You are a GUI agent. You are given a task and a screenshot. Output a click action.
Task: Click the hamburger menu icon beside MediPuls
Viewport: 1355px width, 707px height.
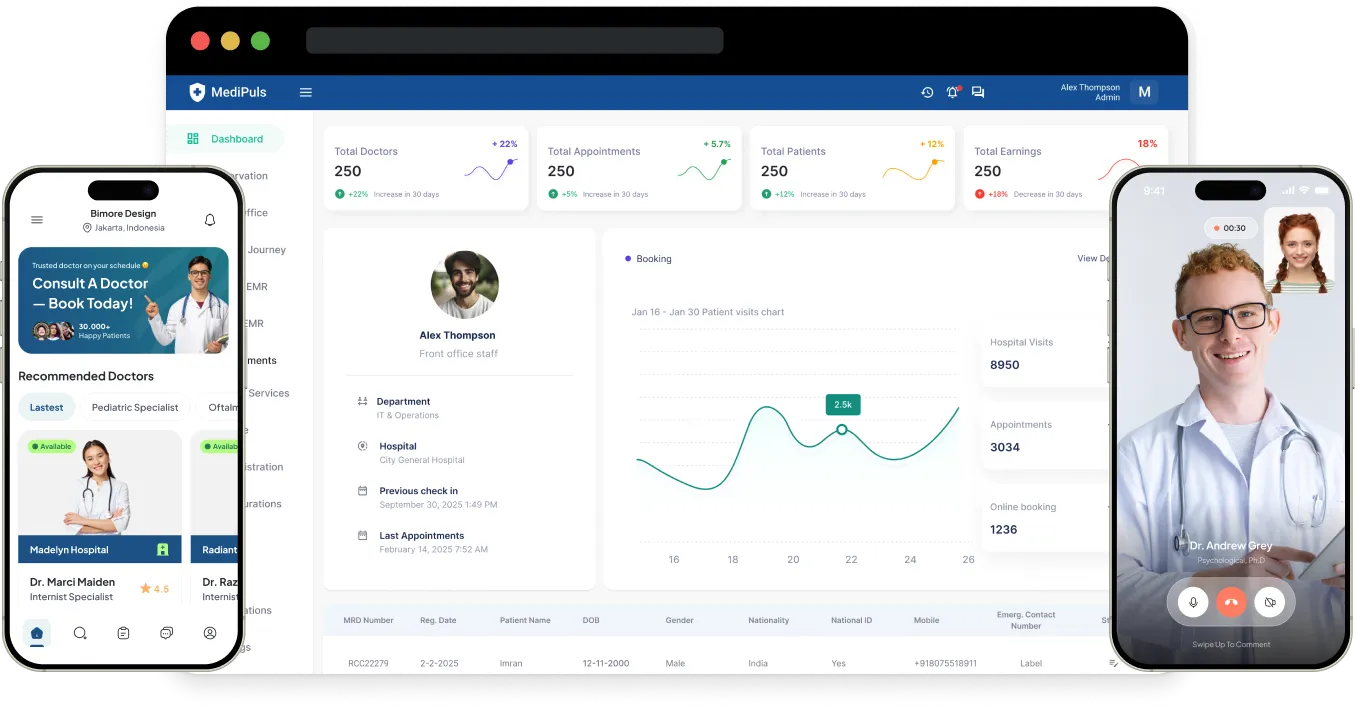[x=306, y=92]
